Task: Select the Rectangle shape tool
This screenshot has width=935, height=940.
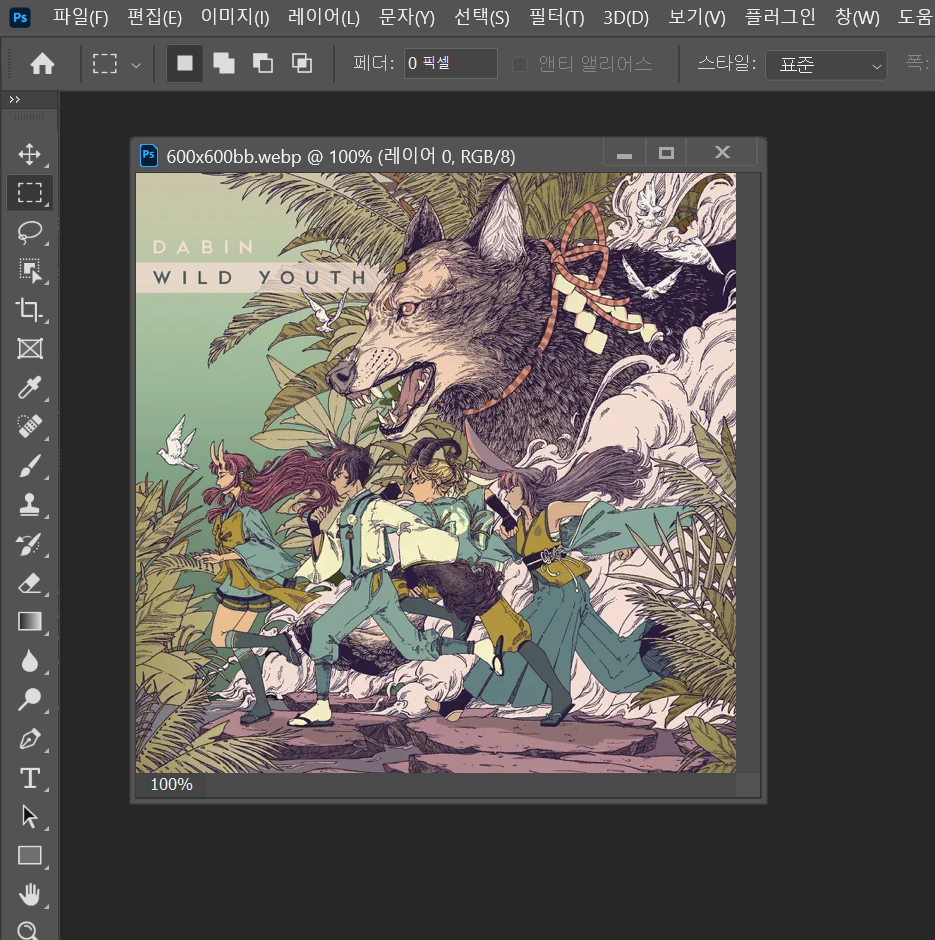Action: (29, 855)
